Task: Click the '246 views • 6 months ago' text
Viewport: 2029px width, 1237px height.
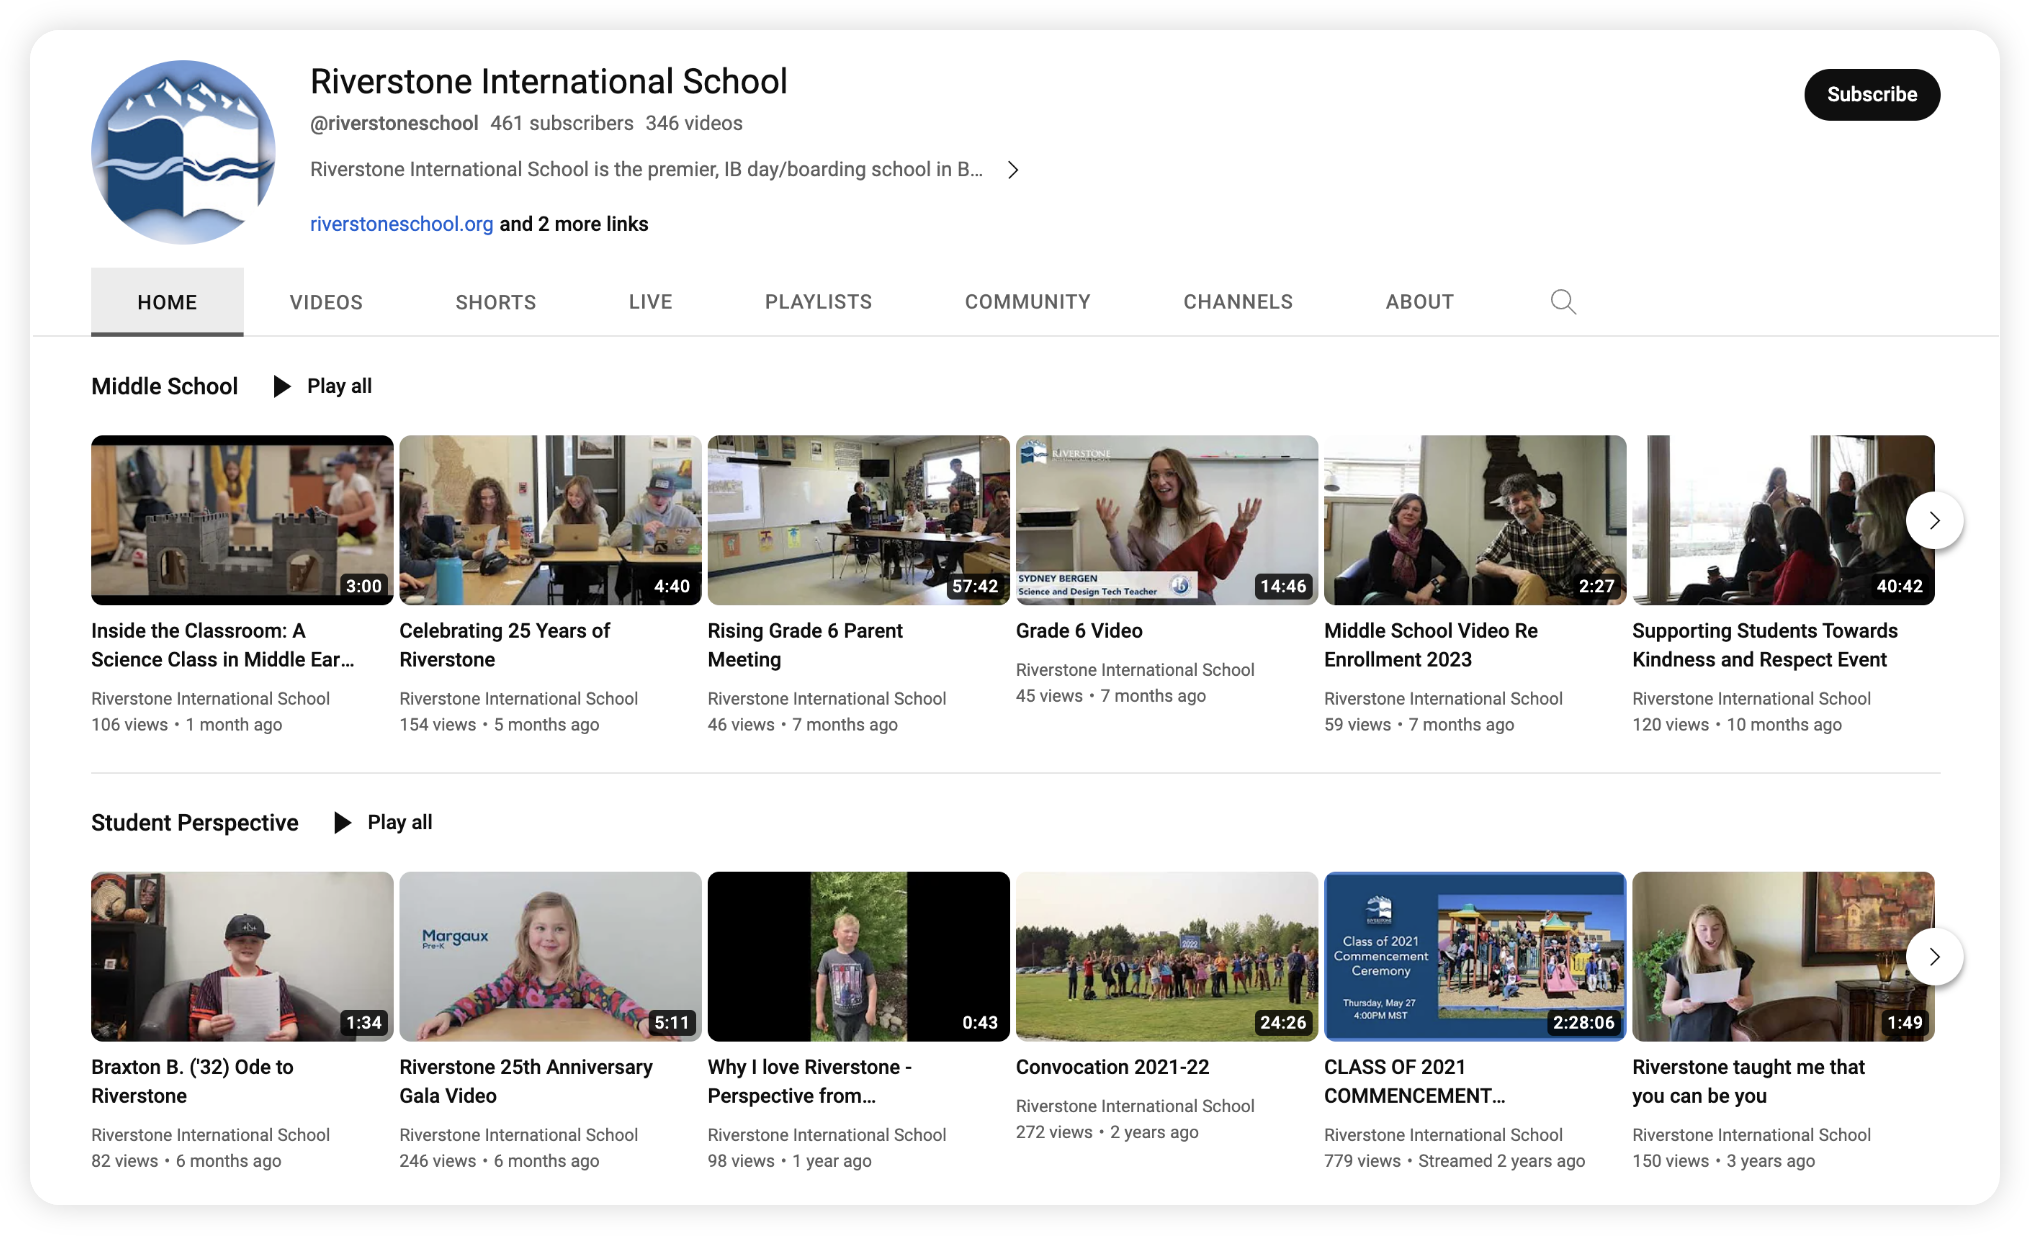Action: (499, 1161)
